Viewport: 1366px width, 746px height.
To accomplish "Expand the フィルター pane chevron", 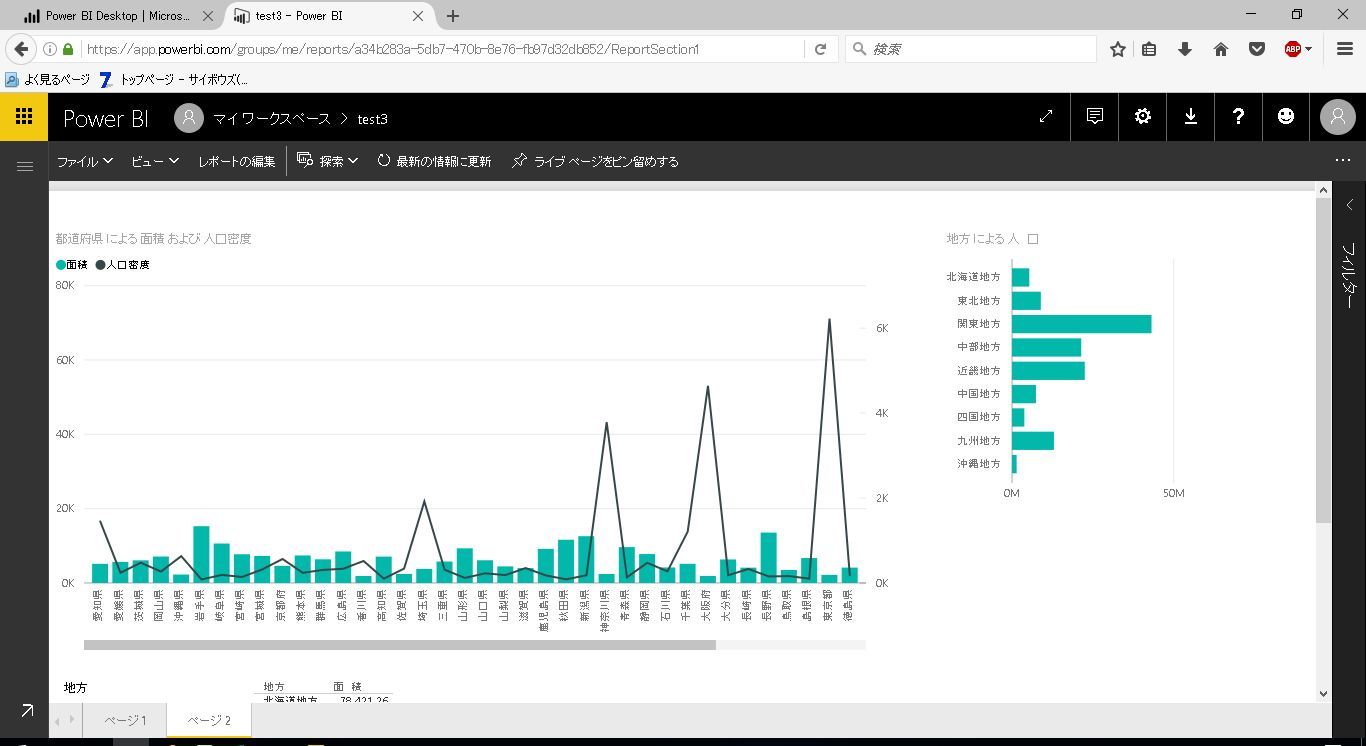I will [1349, 205].
